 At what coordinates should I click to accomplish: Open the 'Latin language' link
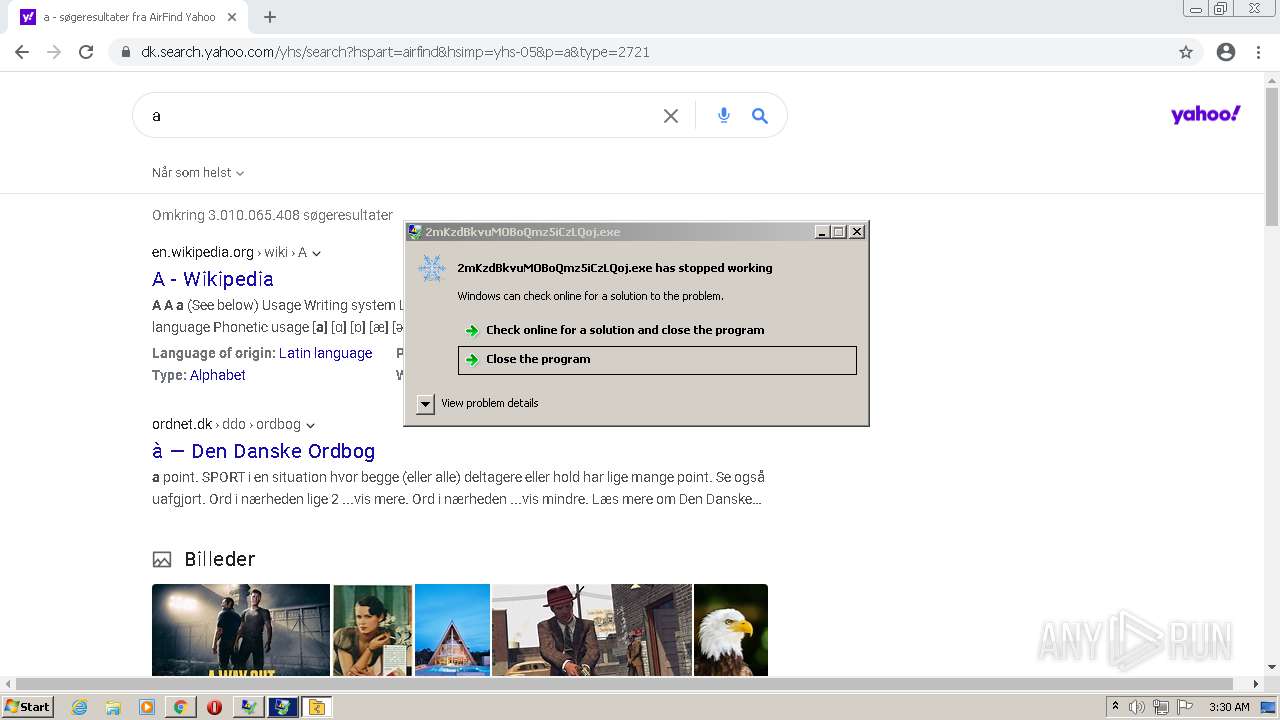click(325, 353)
